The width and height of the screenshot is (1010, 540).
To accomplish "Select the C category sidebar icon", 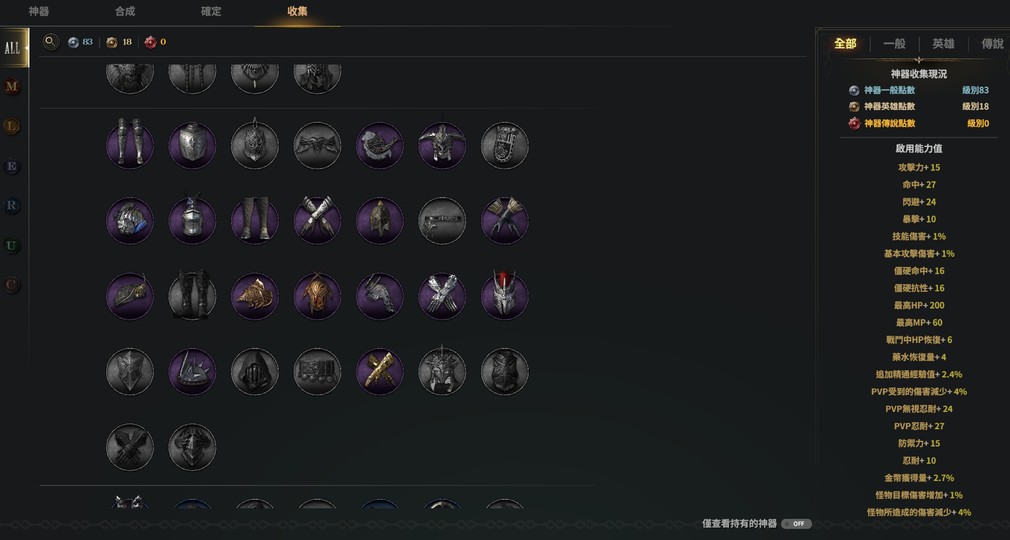I will [12, 285].
